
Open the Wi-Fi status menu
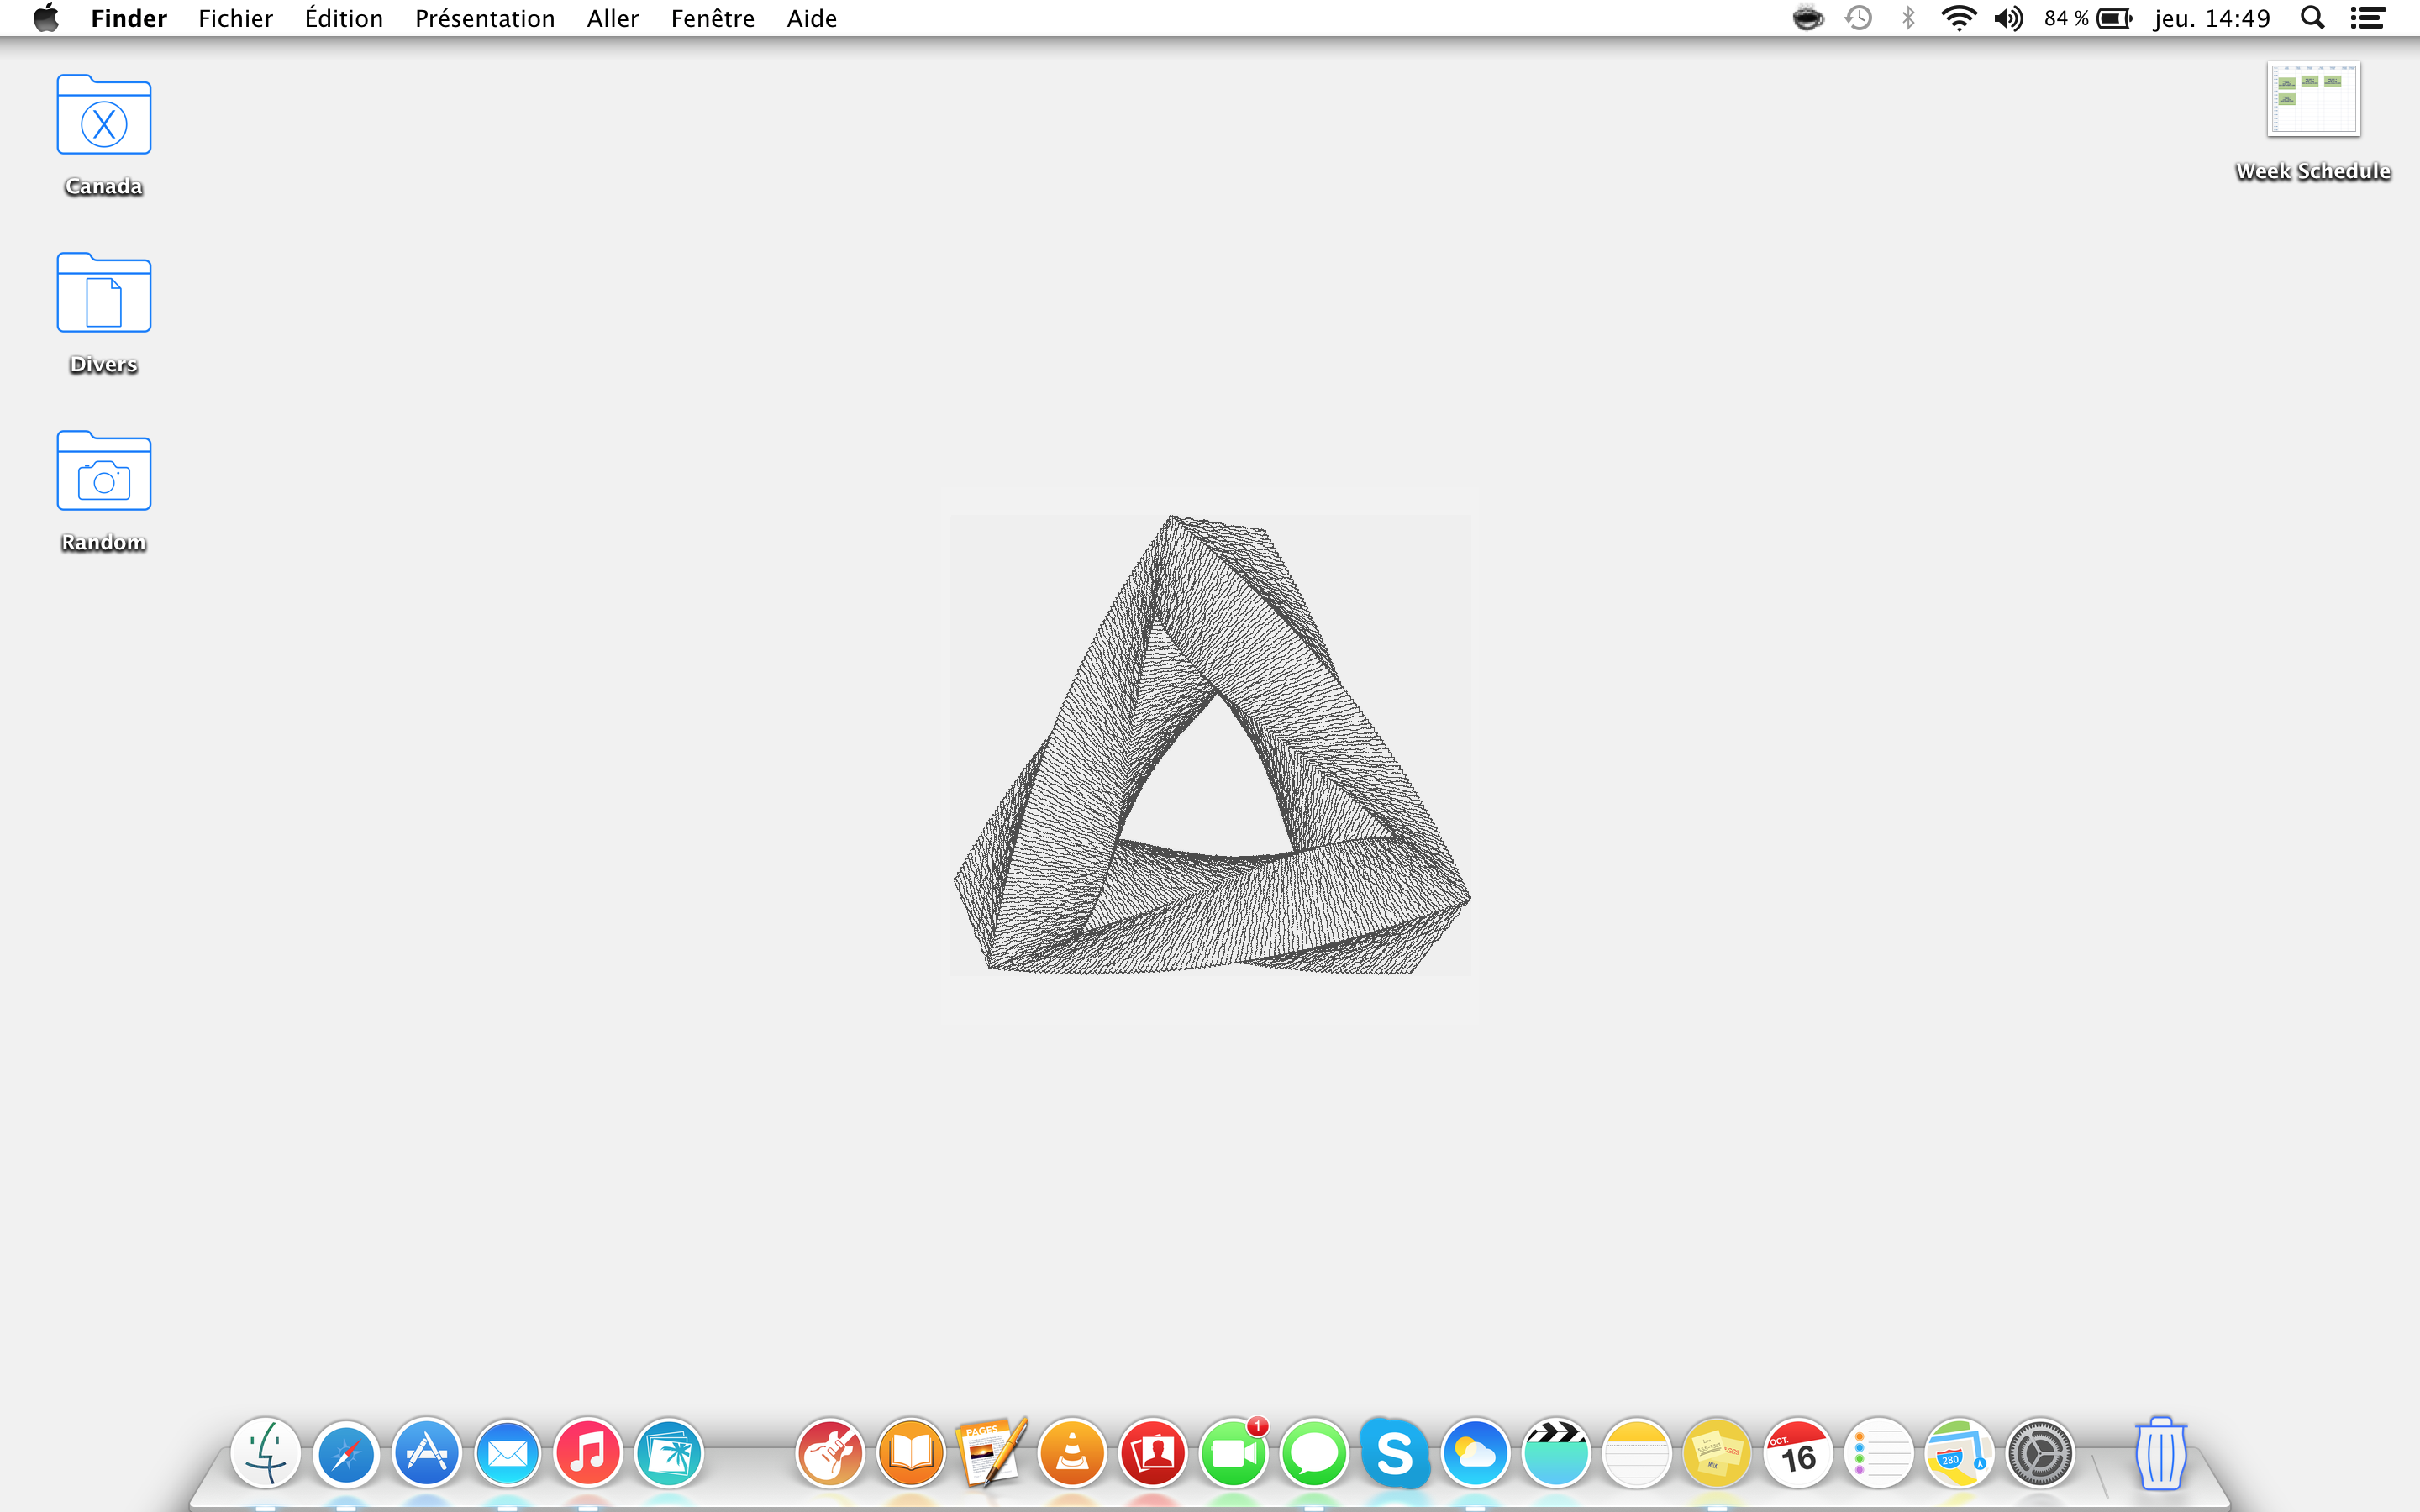tap(1958, 18)
